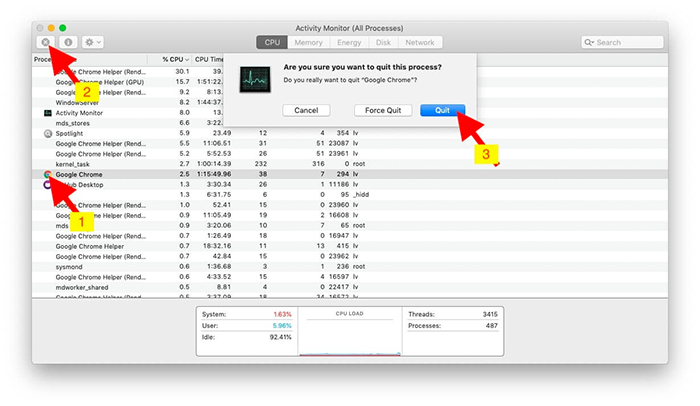This screenshot has width=700, height=406.
Task: Click the User 5.96% statistic
Action: tap(246, 326)
